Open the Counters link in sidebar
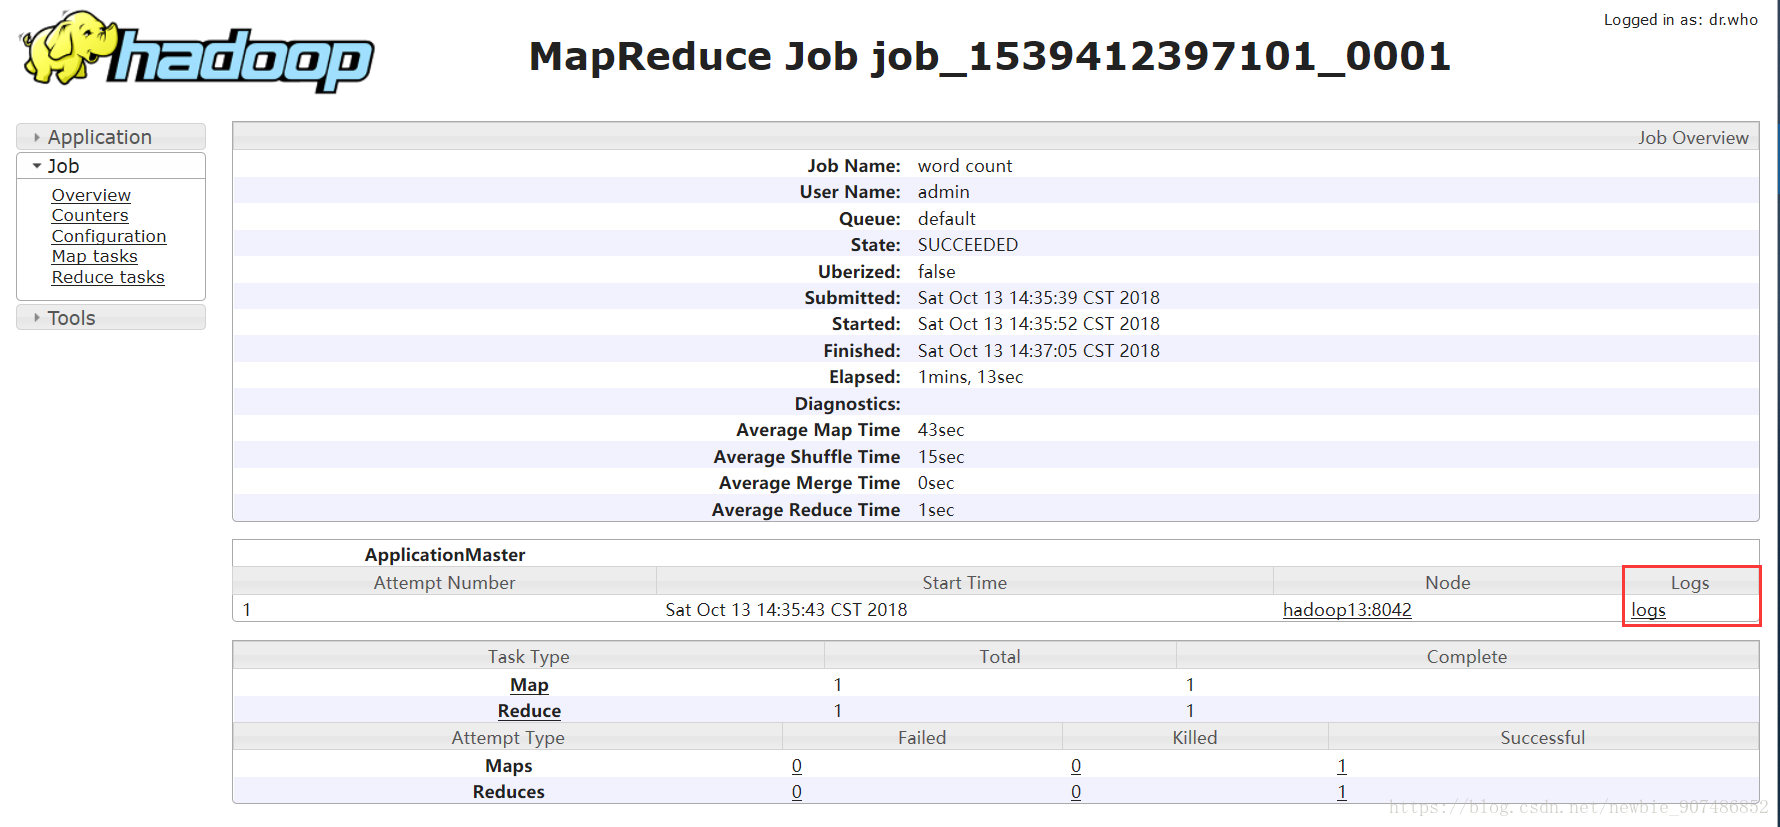1780x827 pixels. coord(90,215)
